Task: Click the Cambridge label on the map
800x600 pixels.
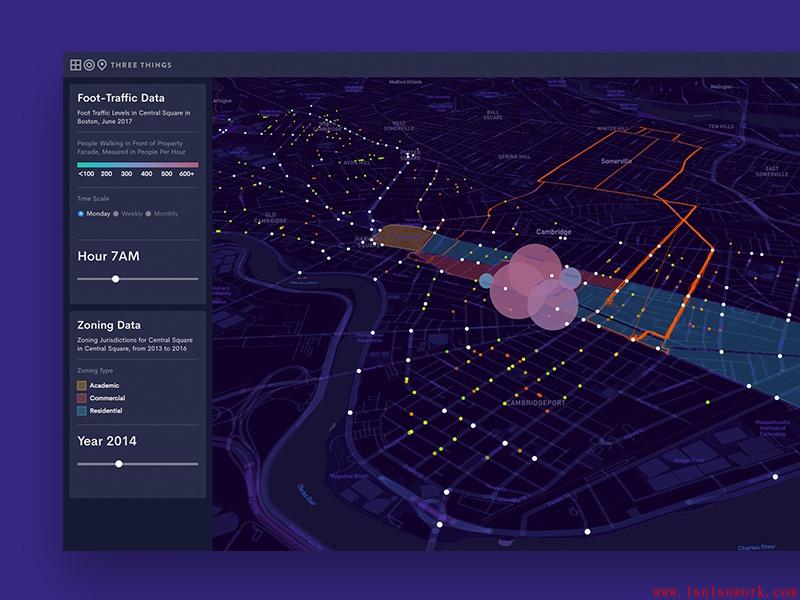Action: [x=553, y=232]
